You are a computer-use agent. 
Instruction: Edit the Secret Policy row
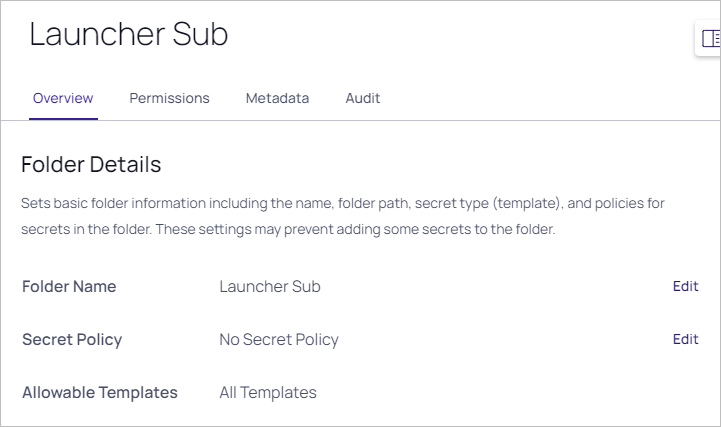coord(685,339)
